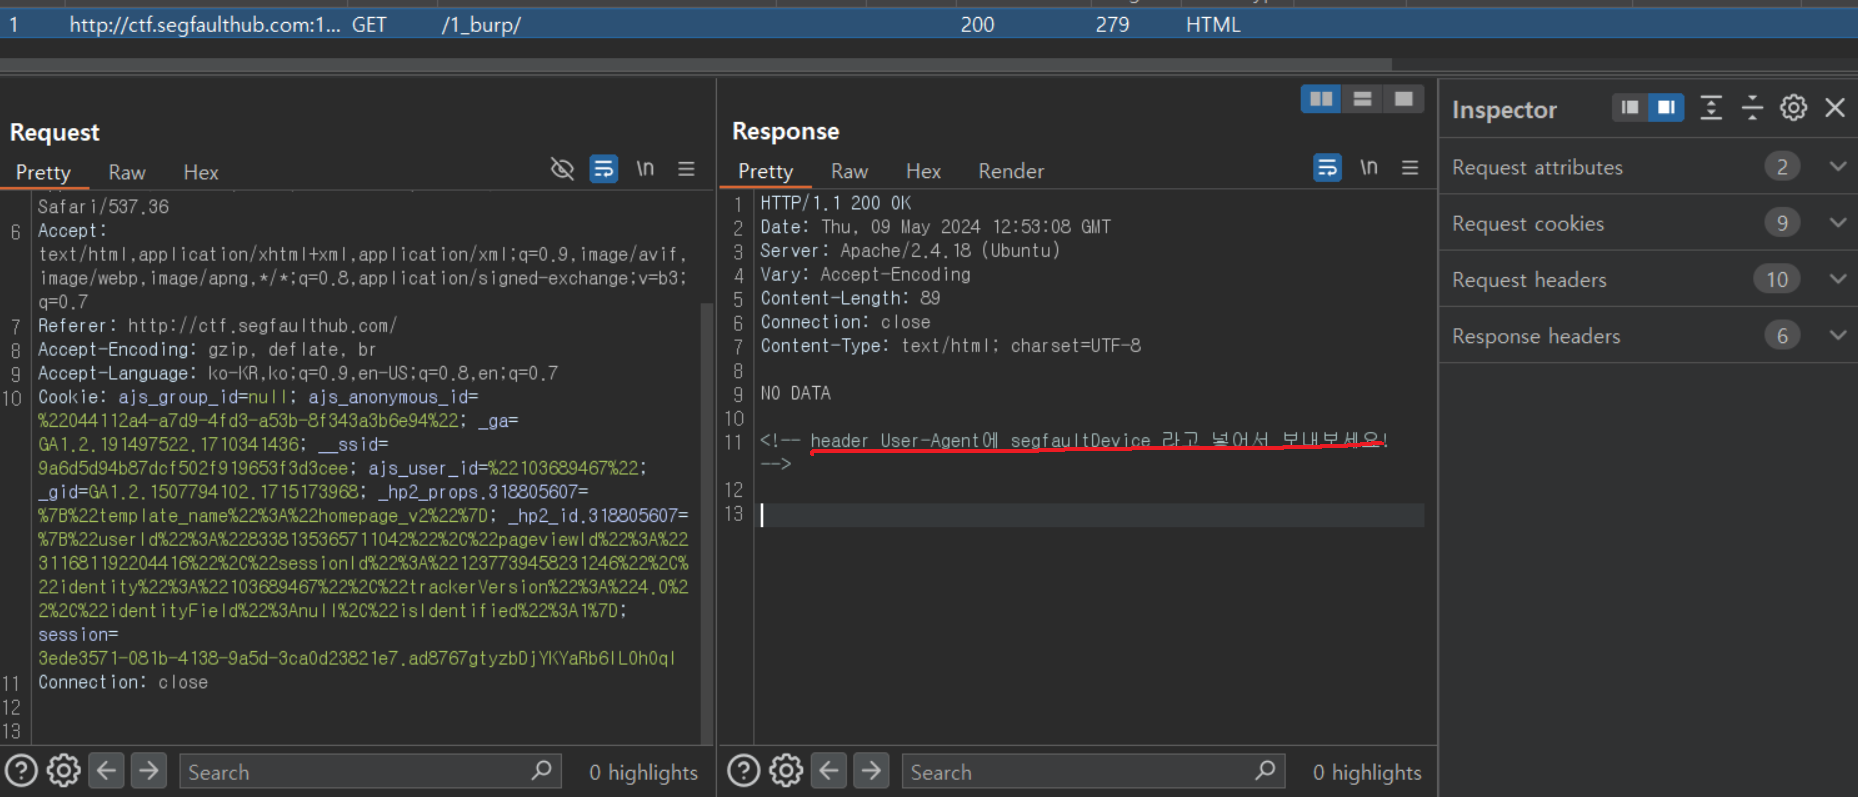Click 'Accept-Encoding: gzip, deflate, br' line
Viewport: 1858px width, 797px height.
[x=207, y=350]
